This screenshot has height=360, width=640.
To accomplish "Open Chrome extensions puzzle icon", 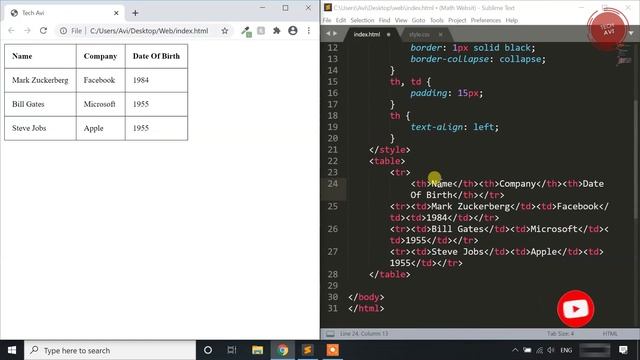I will click(x=277, y=31).
